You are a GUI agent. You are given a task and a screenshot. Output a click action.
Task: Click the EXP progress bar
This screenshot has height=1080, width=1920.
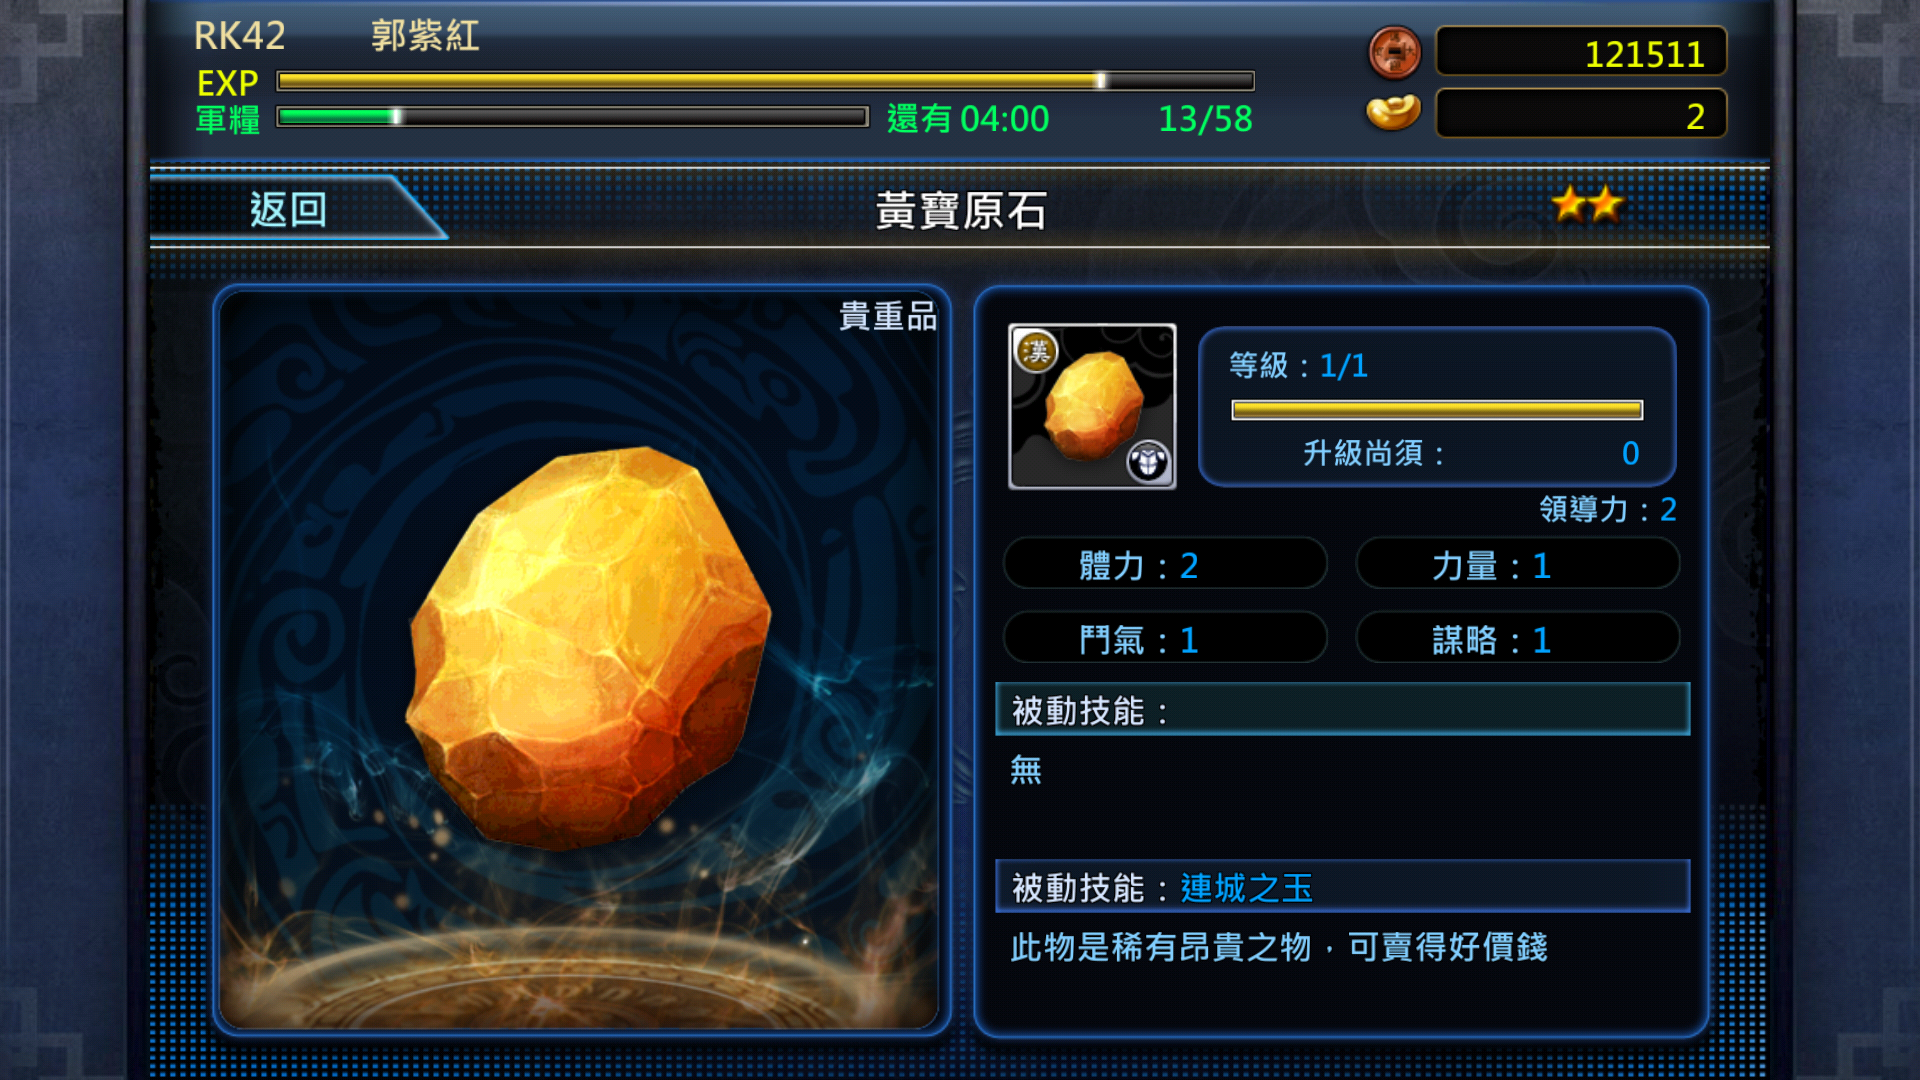pyautogui.click(x=765, y=81)
